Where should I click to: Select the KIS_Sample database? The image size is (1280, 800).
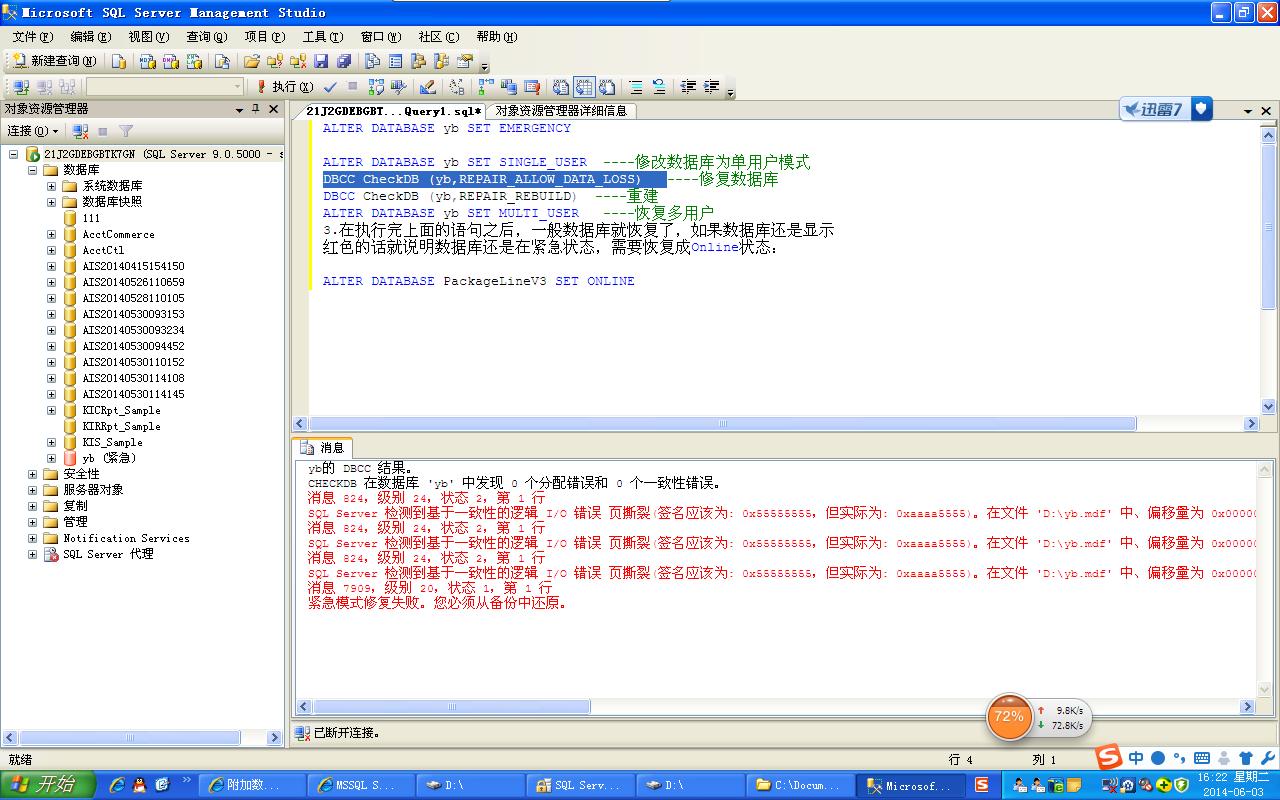pos(112,442)
